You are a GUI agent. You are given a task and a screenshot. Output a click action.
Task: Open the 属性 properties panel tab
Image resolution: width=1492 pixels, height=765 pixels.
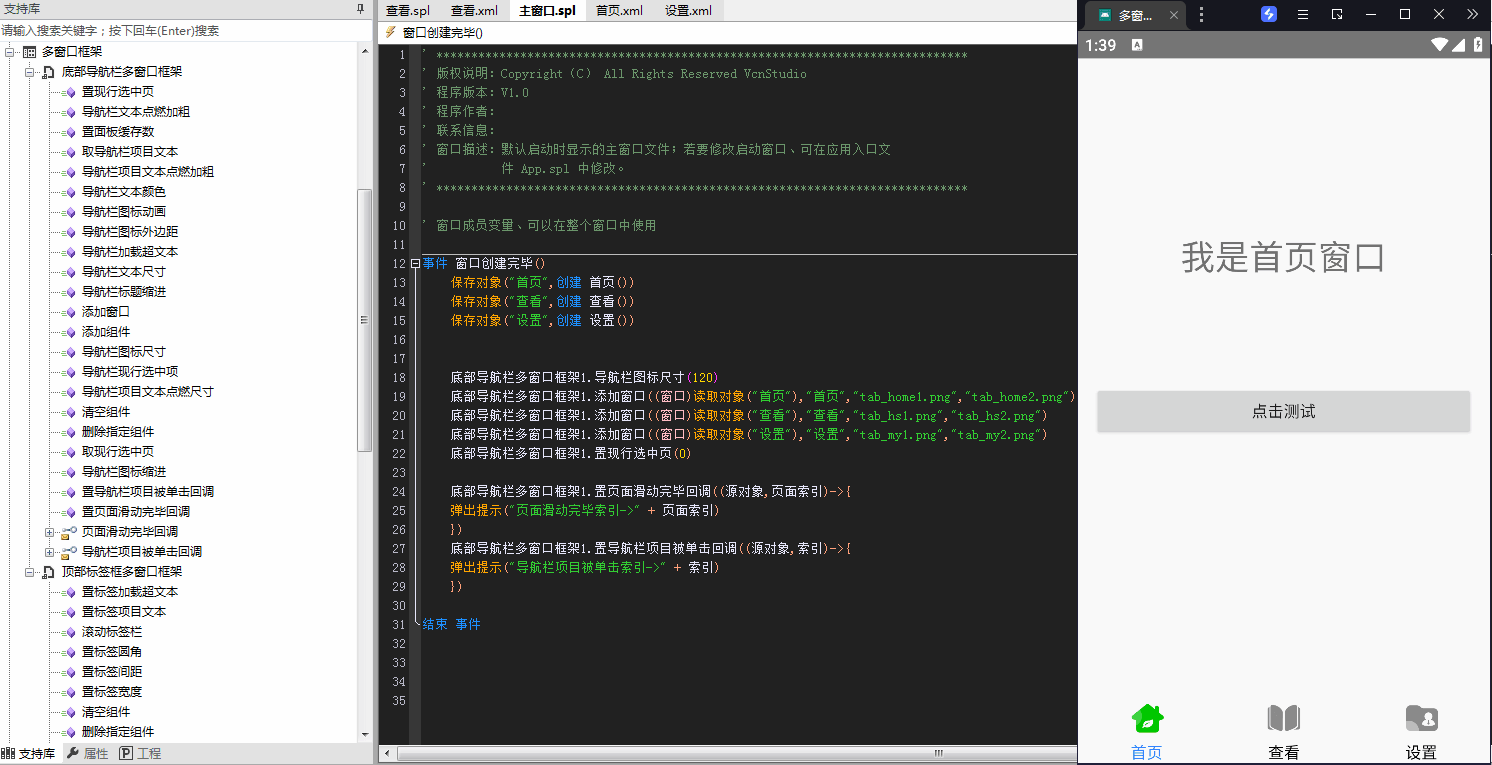coord(87,754)
